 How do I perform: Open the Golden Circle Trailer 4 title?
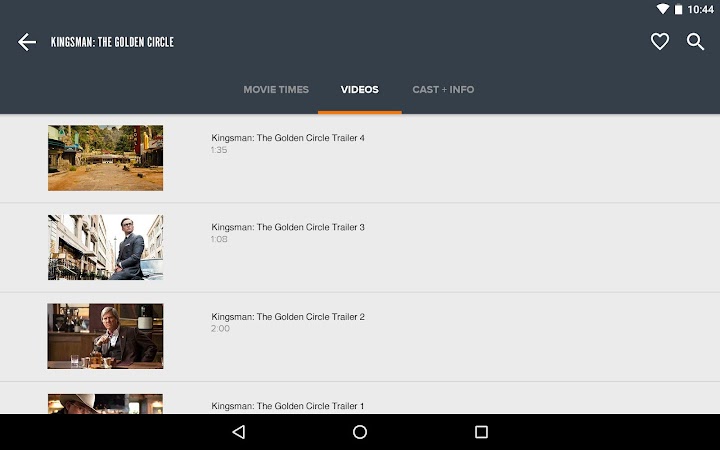point(288,138)
